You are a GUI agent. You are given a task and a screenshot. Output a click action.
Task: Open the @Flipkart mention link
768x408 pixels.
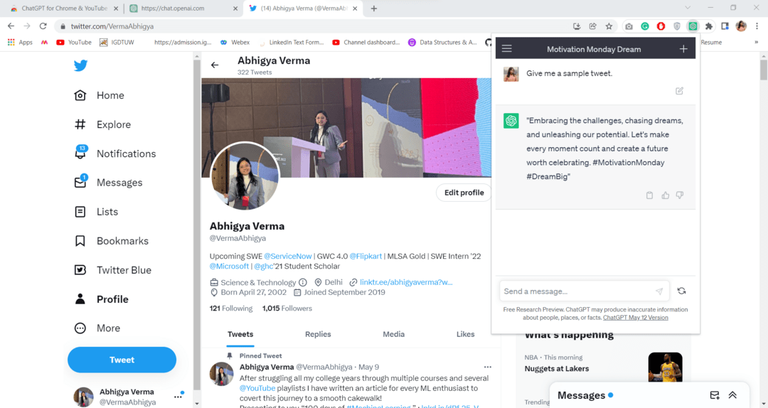pyautogui.click(x=366, y=256)
